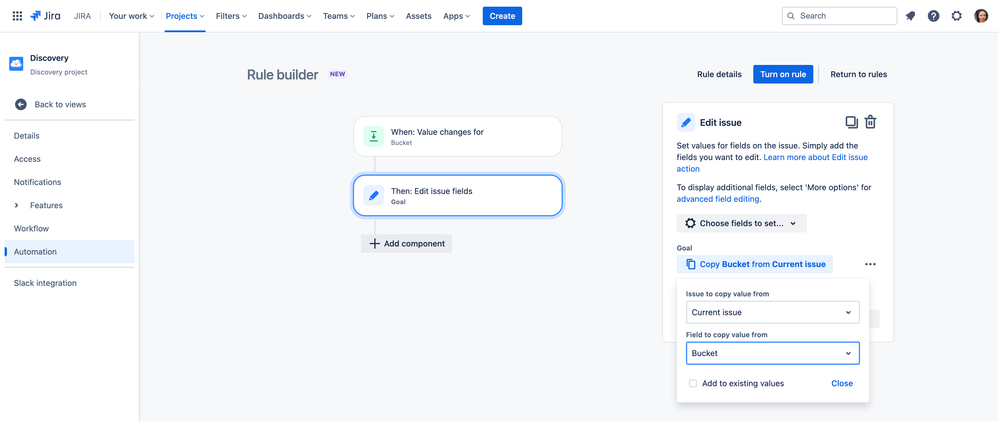Open the Issue to copy value from dropdown
998x421 pixels.
[x=773, y=312]
